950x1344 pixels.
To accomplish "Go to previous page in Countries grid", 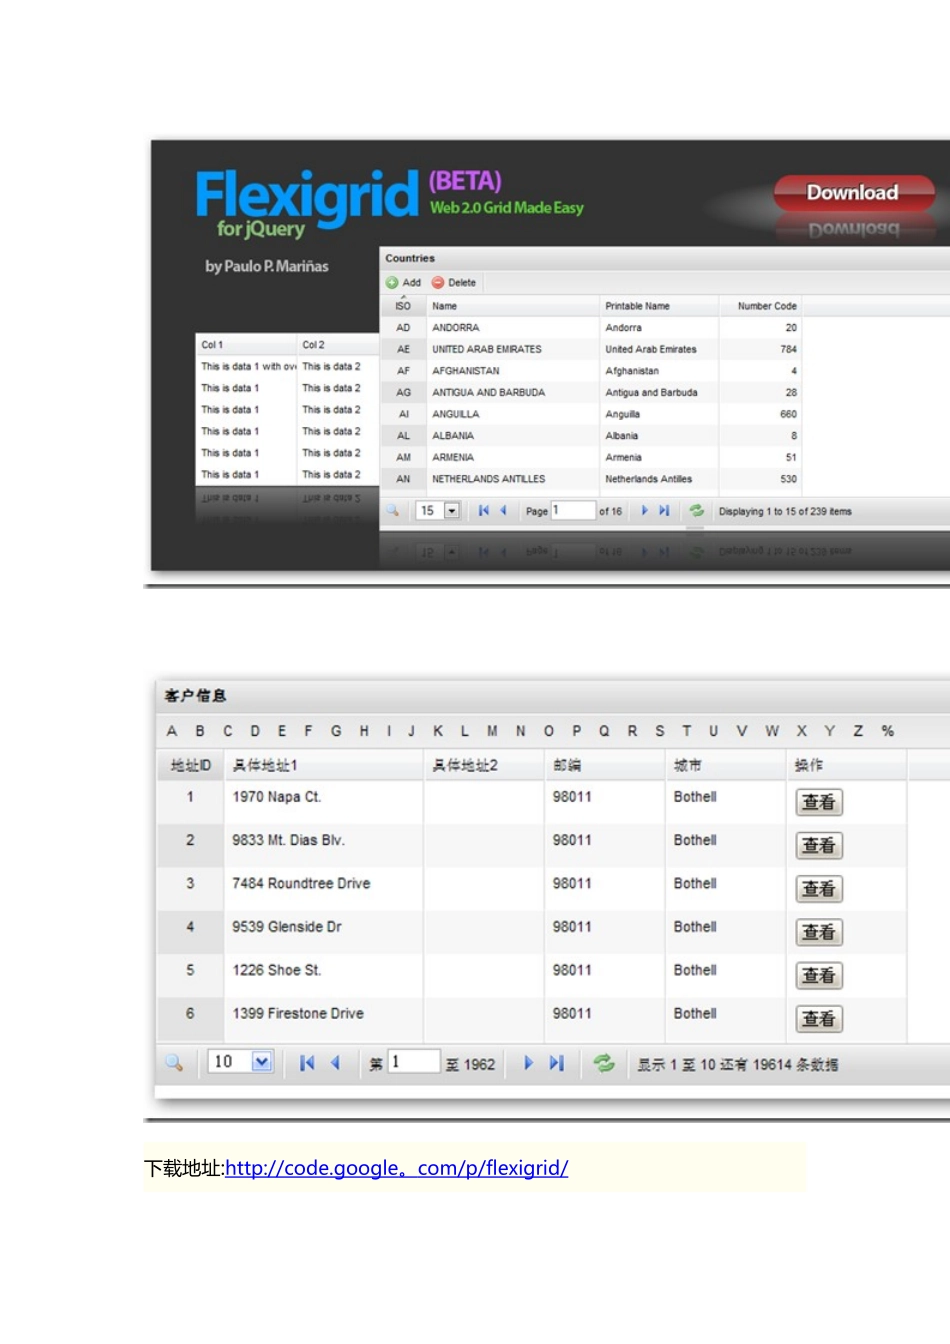I will [504, 511].
